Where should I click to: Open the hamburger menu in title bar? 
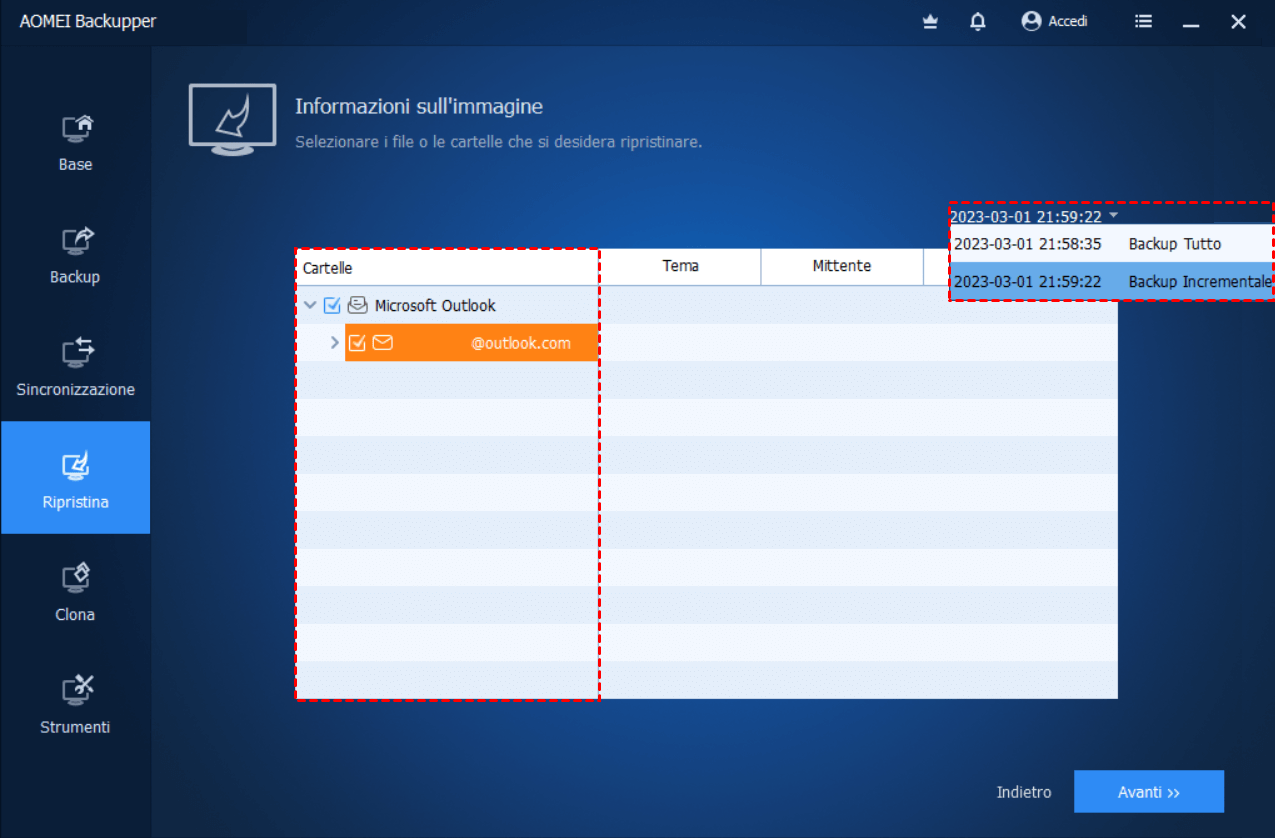pyautogui.click(x=1144, y=21)
